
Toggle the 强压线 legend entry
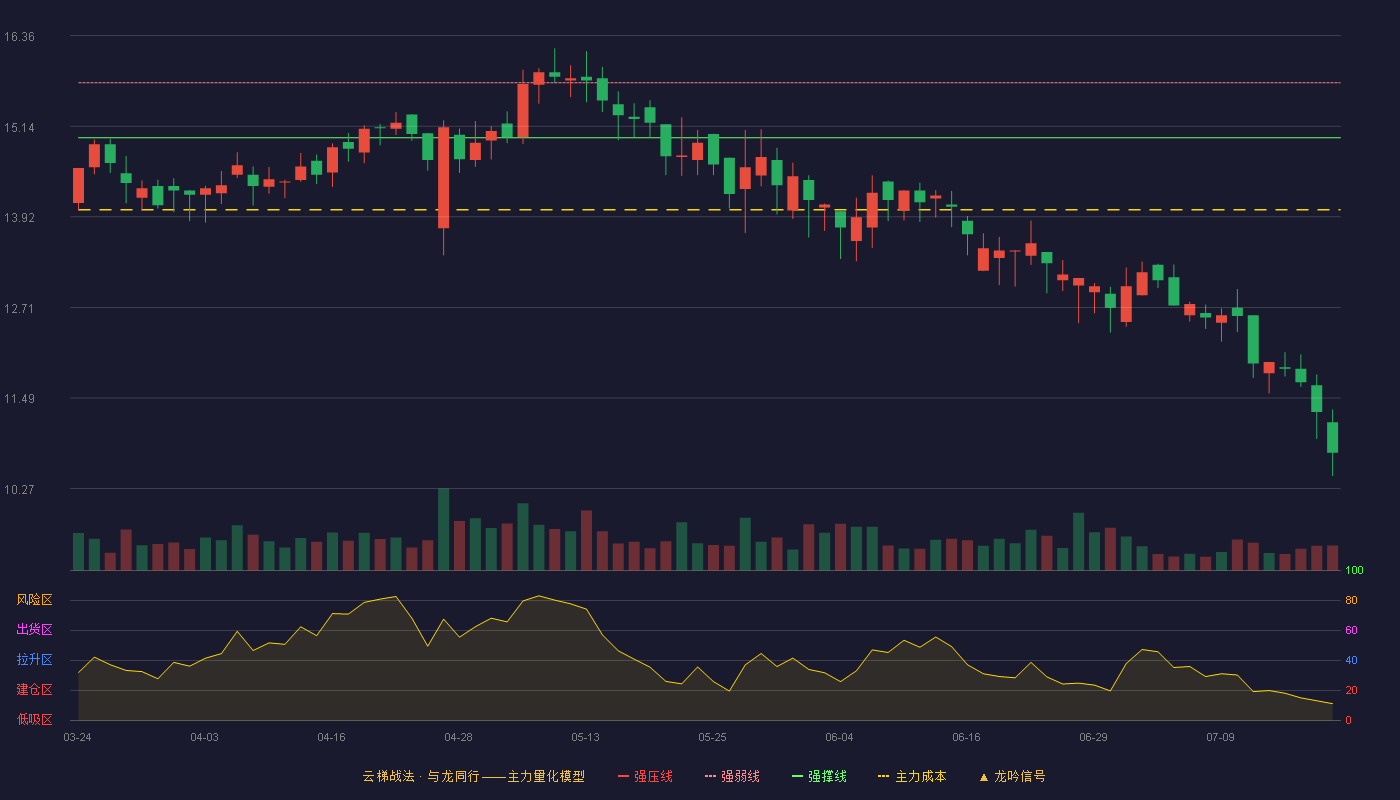(x=645, y=776)
